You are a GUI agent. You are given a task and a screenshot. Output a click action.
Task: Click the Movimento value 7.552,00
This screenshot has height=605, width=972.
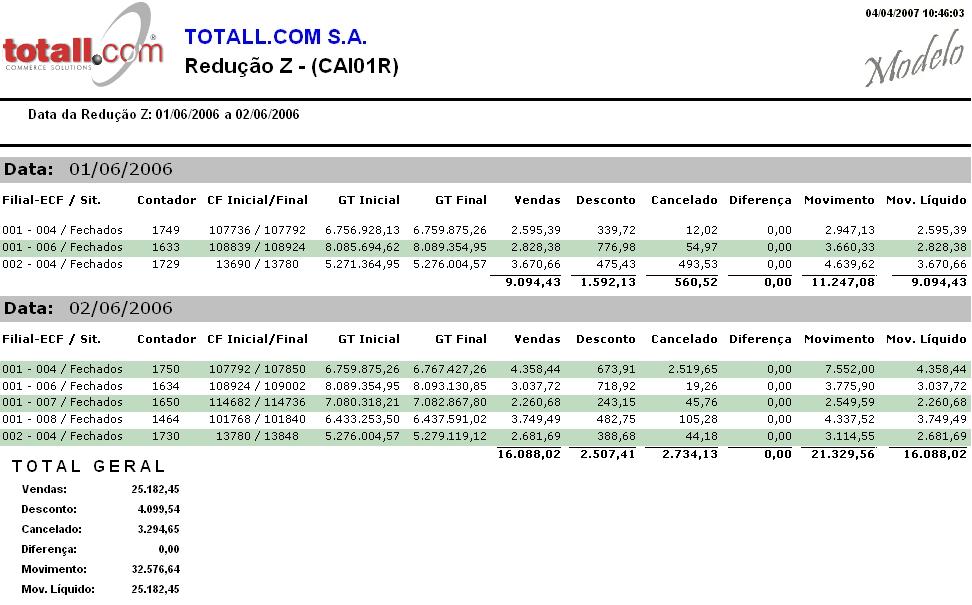pos(850,369)
